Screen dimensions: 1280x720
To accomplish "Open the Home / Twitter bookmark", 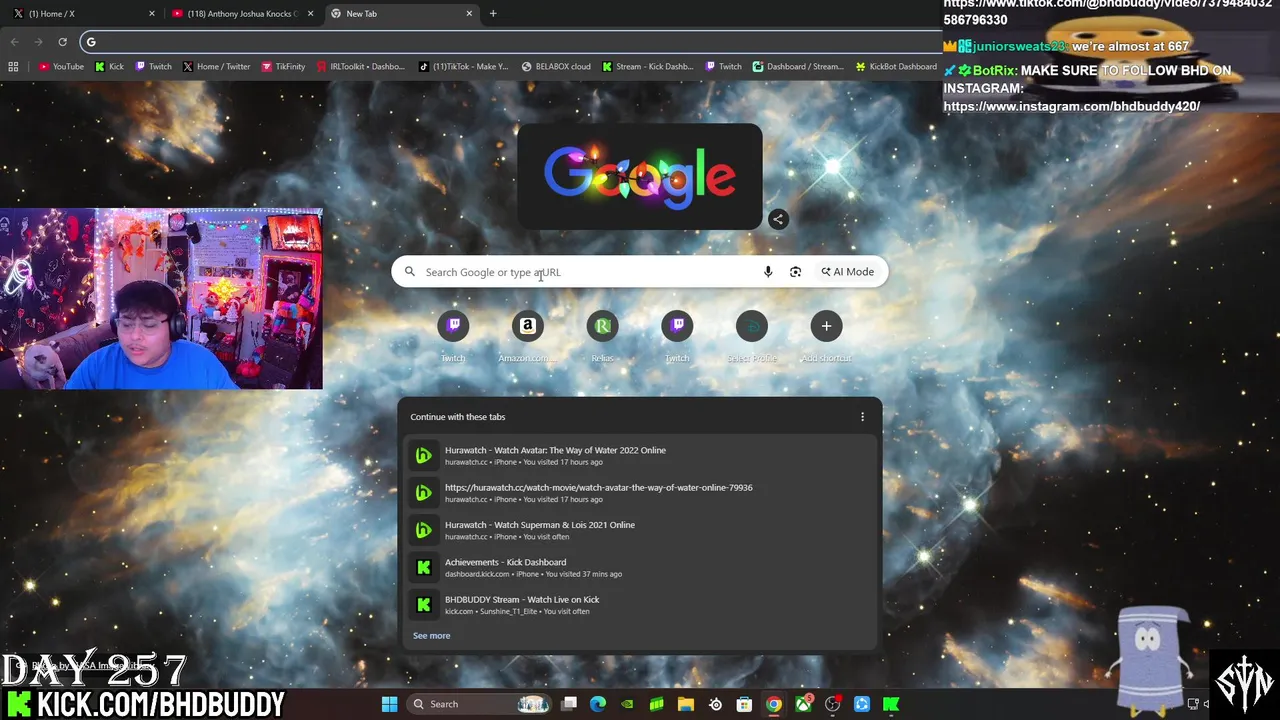I will [216, 67].
